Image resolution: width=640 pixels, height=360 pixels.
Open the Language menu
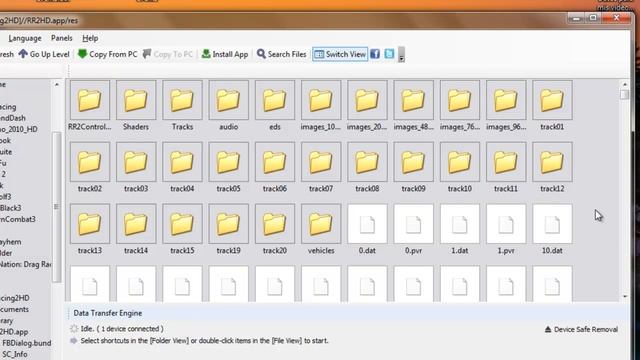coord(25,38)
